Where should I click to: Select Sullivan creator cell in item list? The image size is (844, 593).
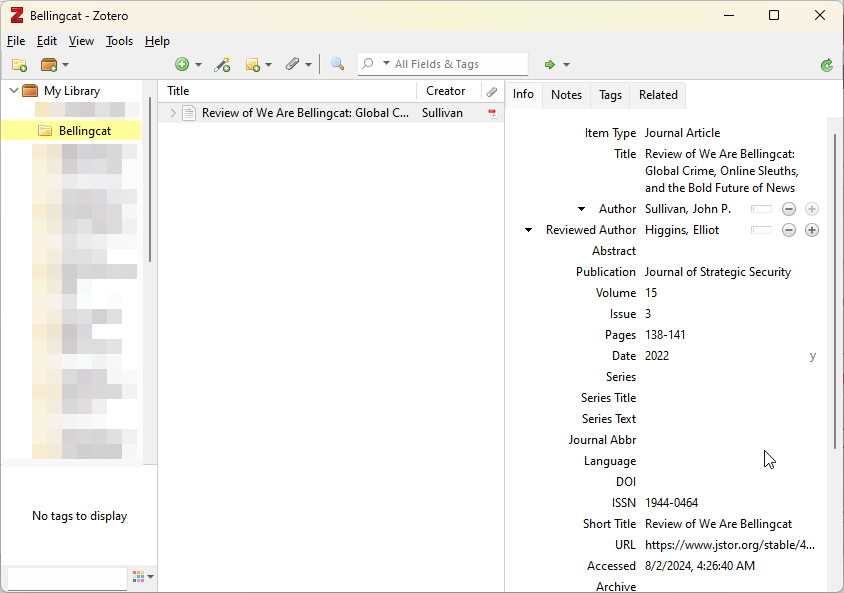[442, 113]
